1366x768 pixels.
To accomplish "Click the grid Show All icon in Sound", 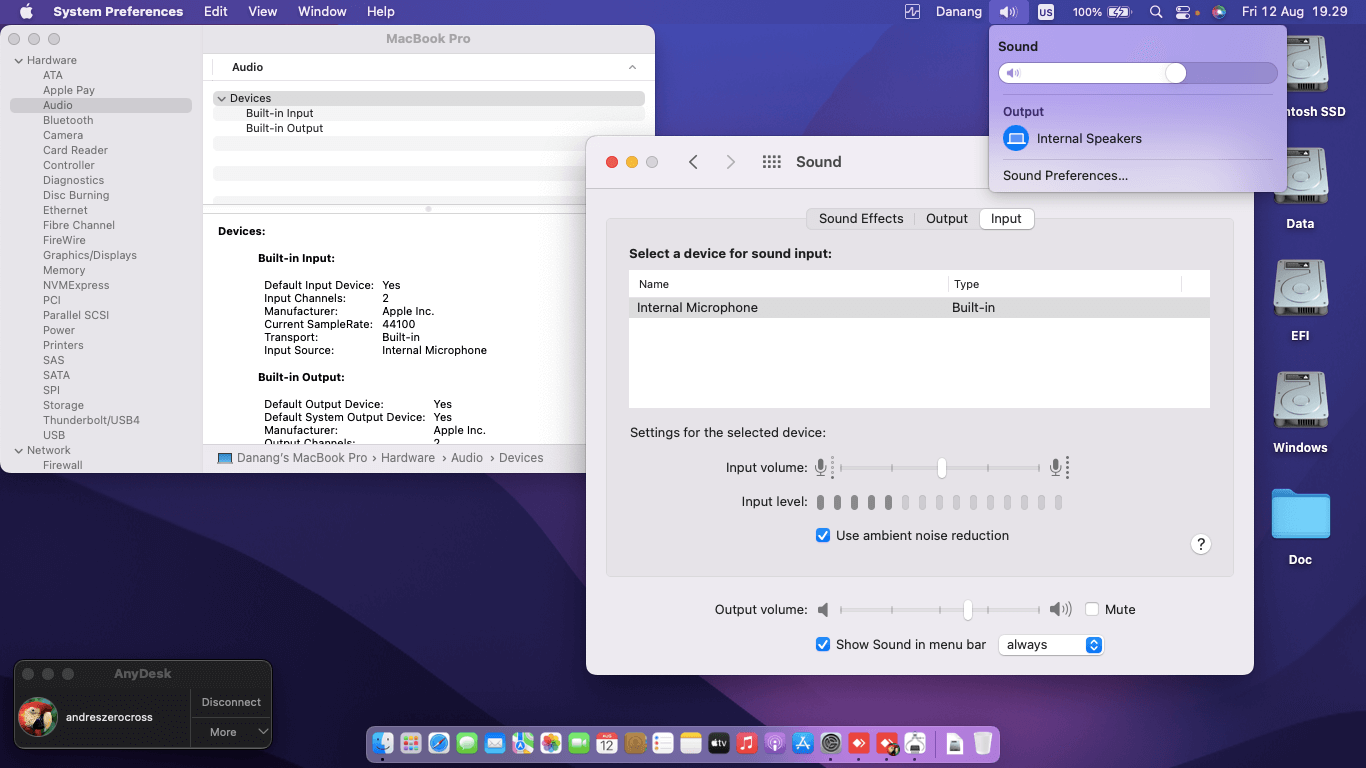I will coord(771,162).
